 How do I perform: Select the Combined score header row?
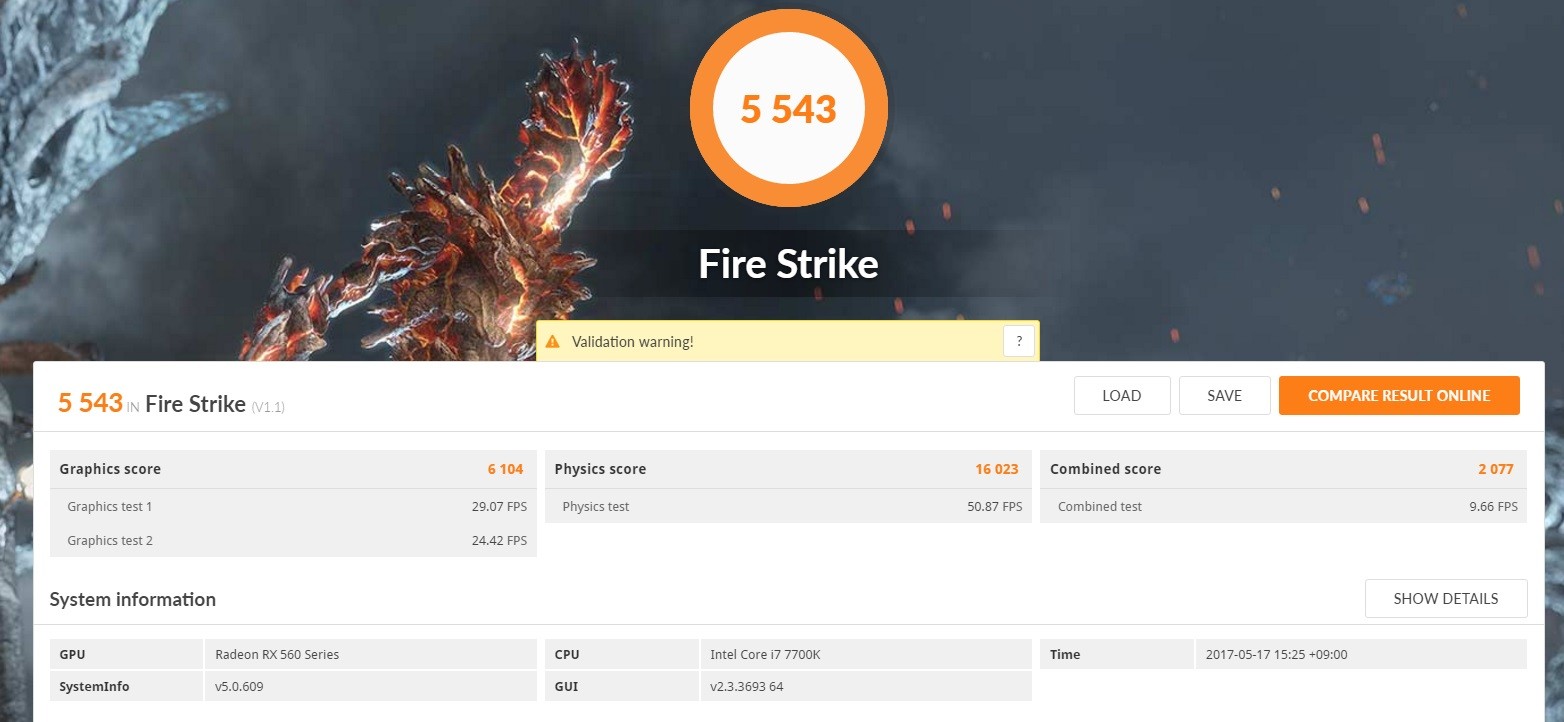(1283, 469)
